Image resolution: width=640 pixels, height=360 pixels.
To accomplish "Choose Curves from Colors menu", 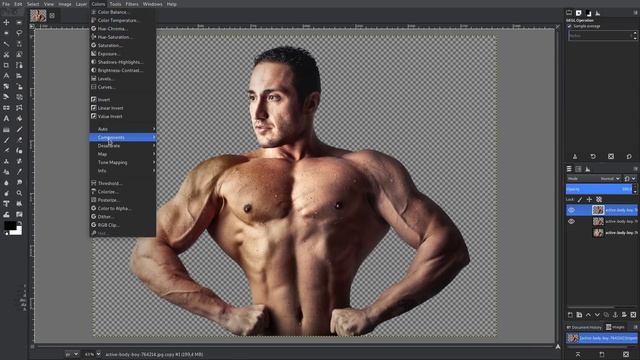I will click(122, 87).
